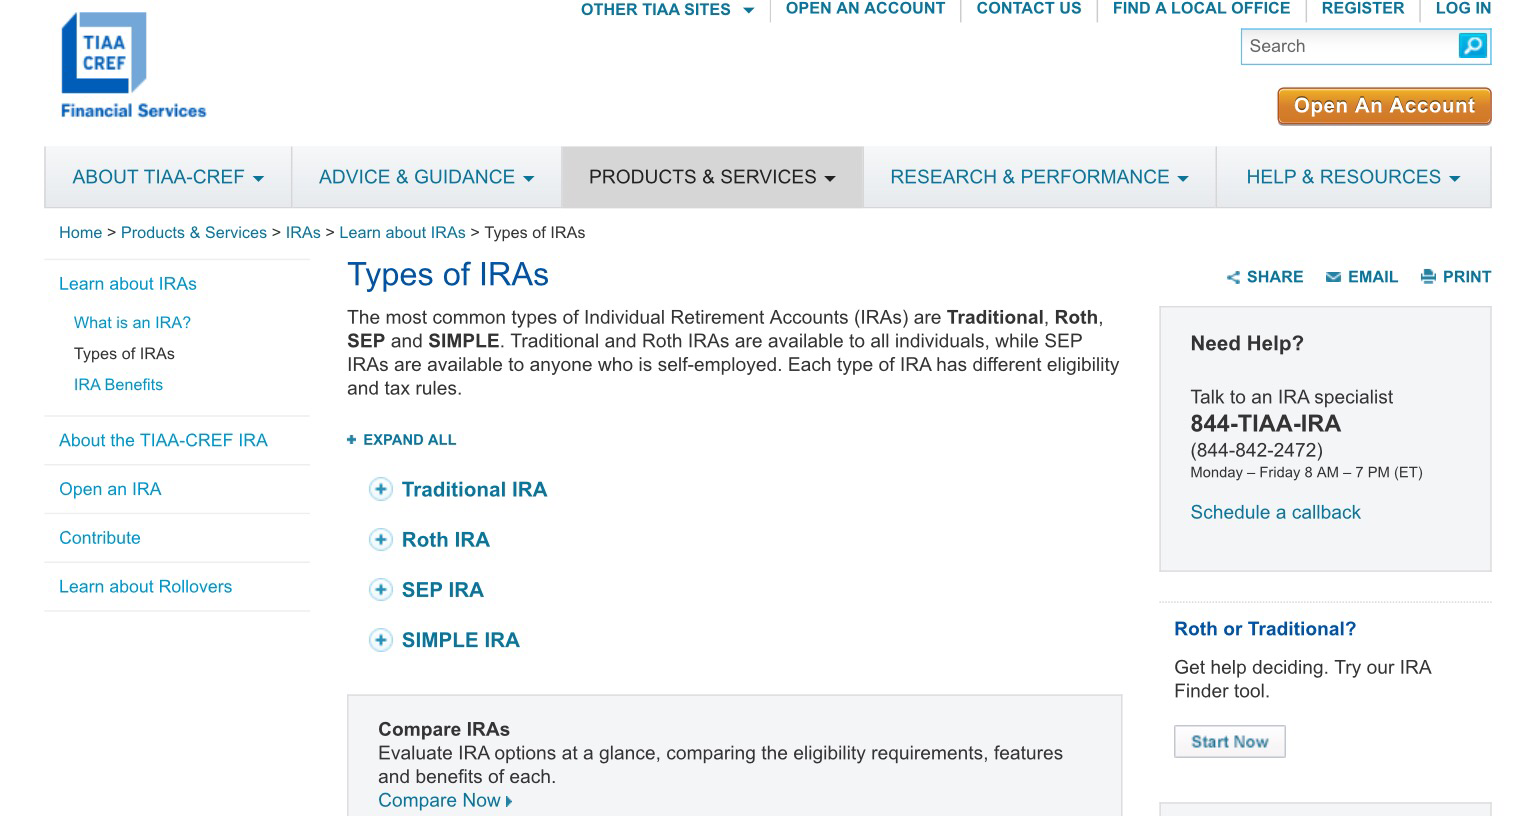
Task: Click the TIAA-CREF Financial Services logo
Action: [132, 66]
